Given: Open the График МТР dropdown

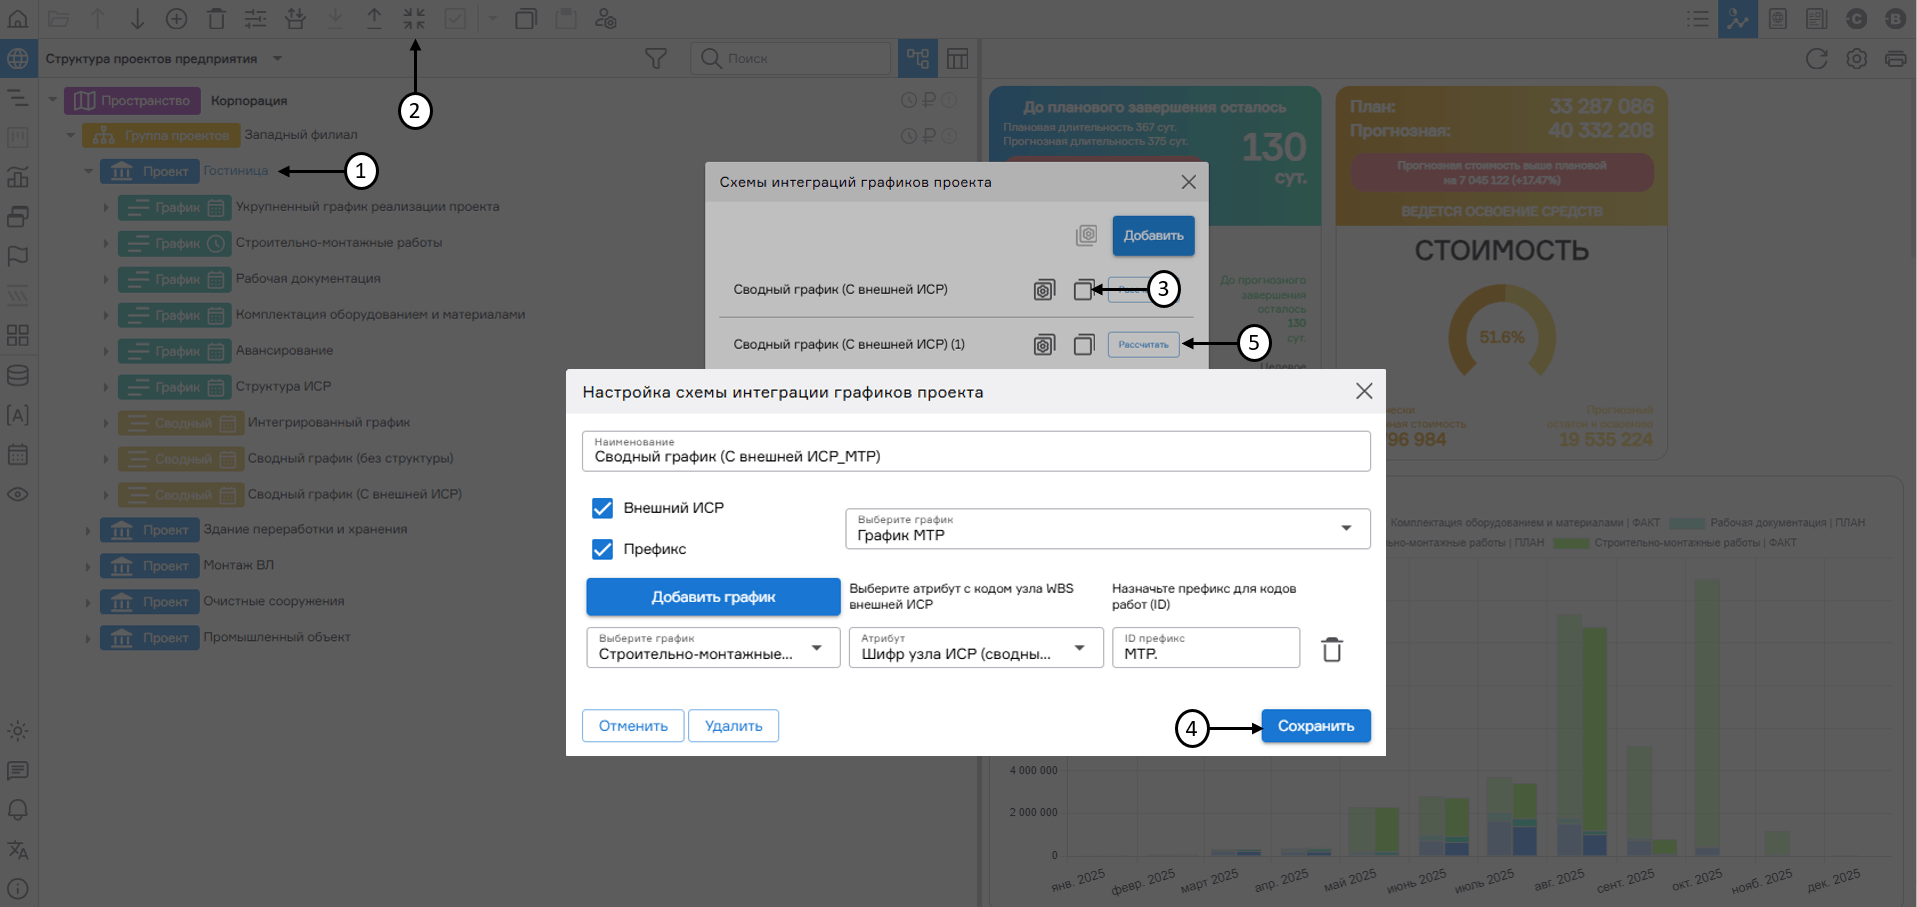Looking at the screenshot, I should click(x=1107, y=529).
